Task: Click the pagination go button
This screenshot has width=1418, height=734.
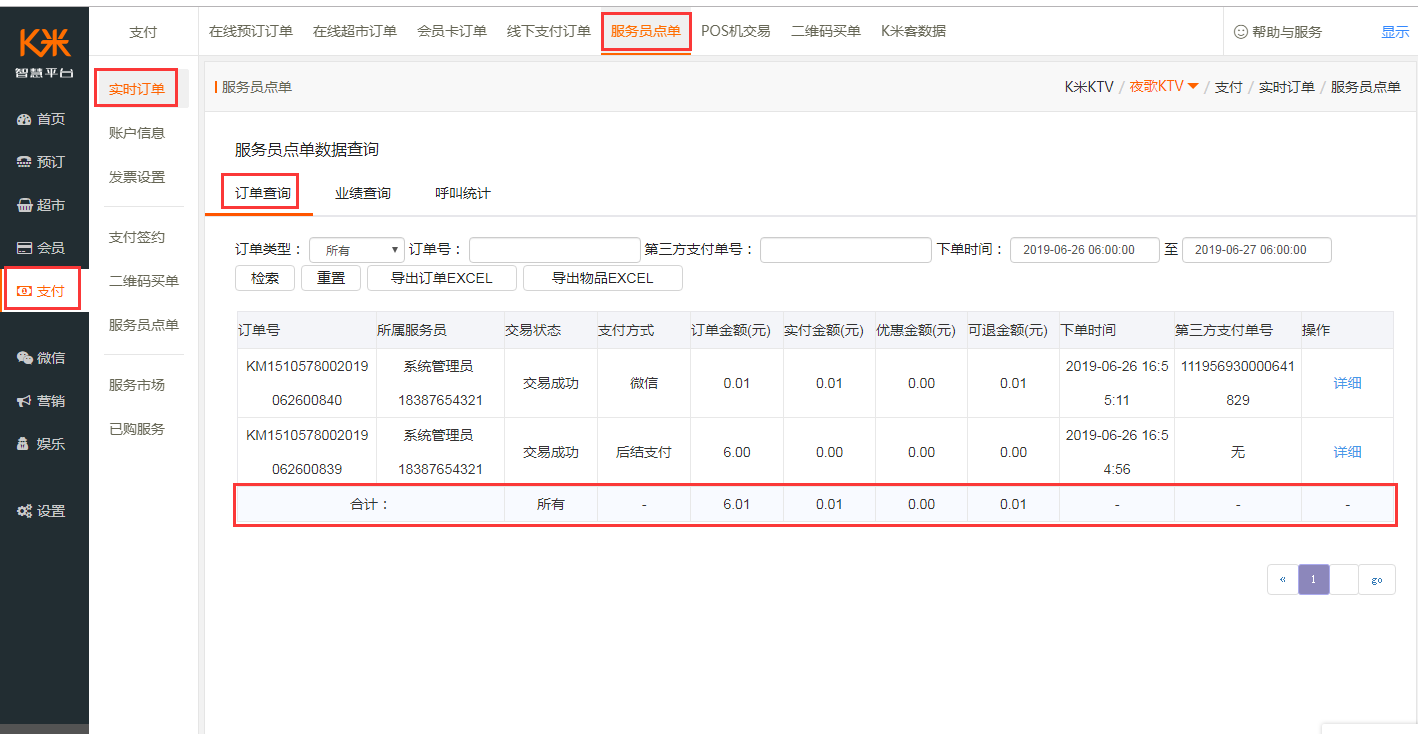Action: (x=1377, y=580)
